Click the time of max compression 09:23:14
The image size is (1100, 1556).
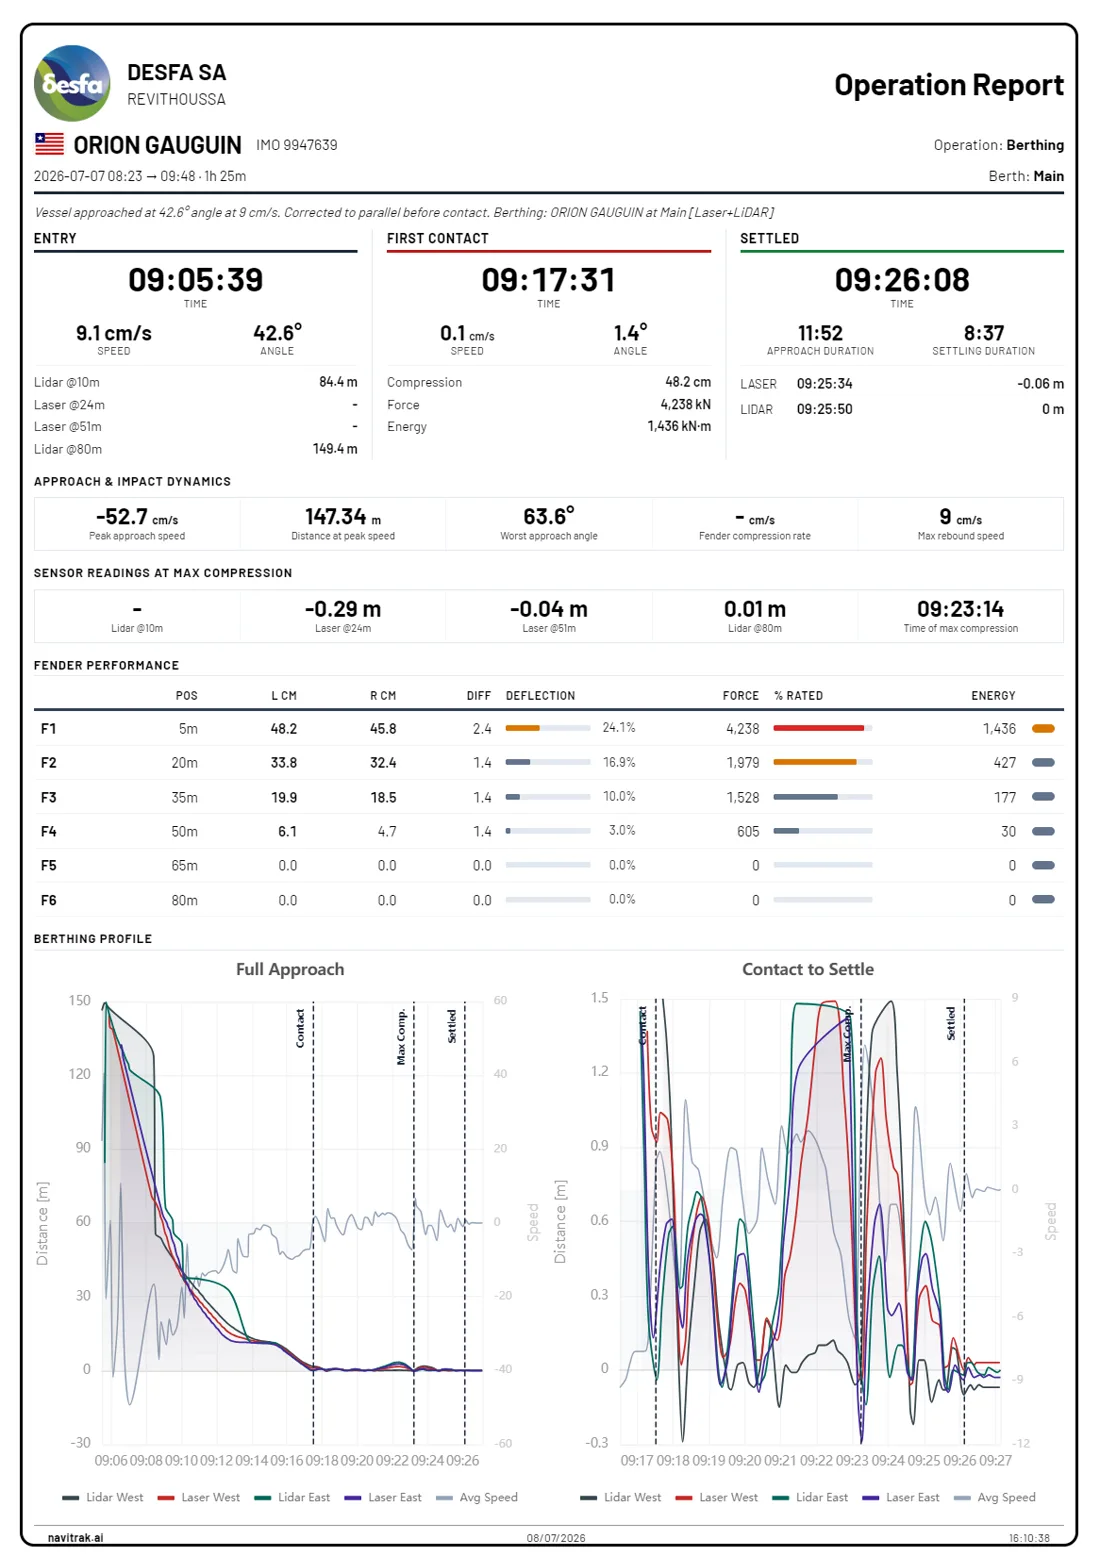coord(961,609)
